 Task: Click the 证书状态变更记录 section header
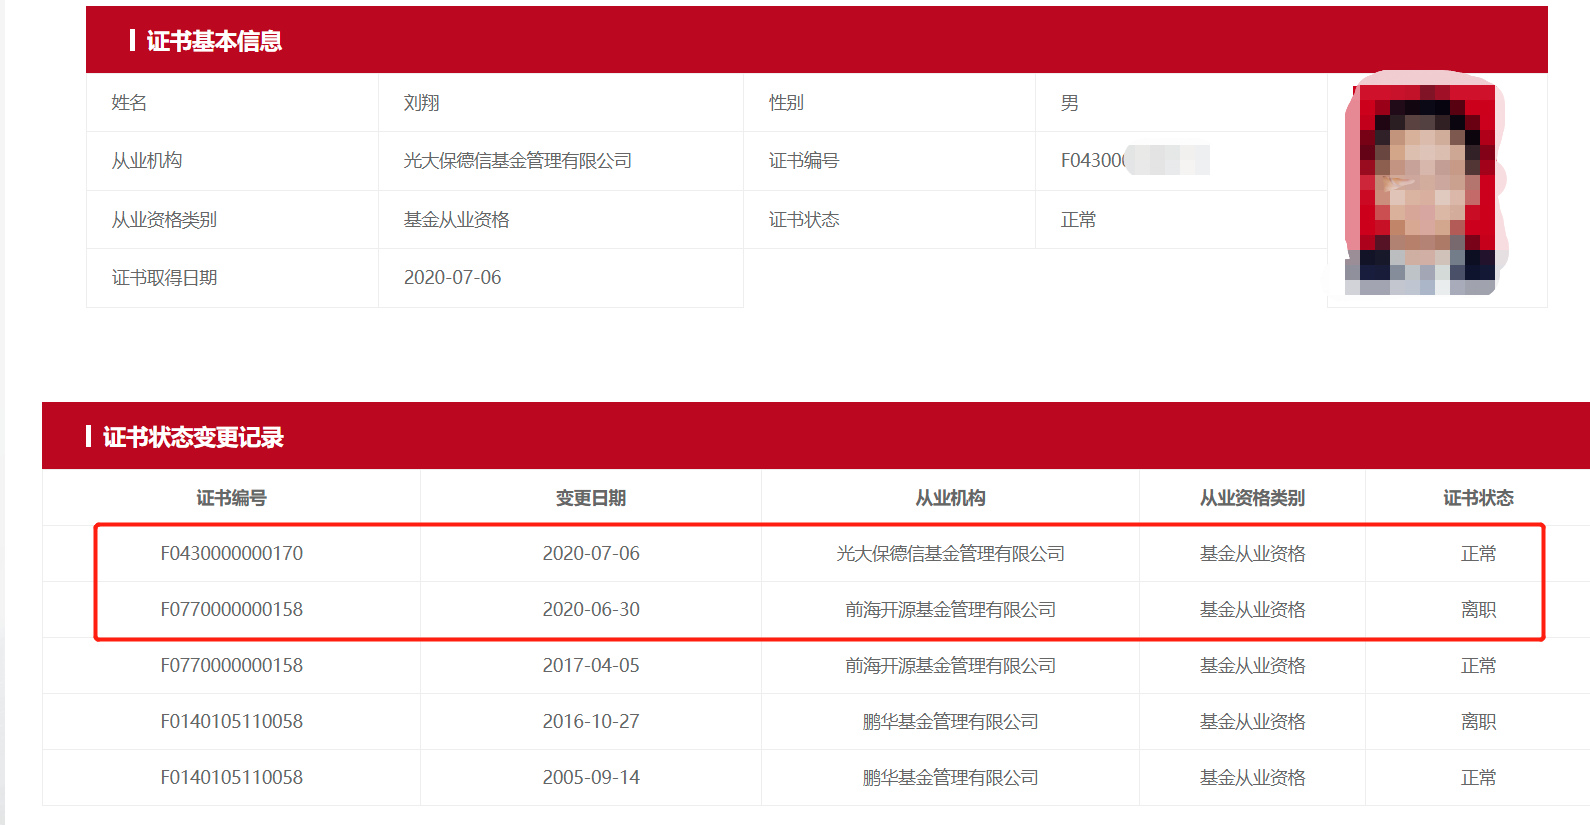(193, 437)
